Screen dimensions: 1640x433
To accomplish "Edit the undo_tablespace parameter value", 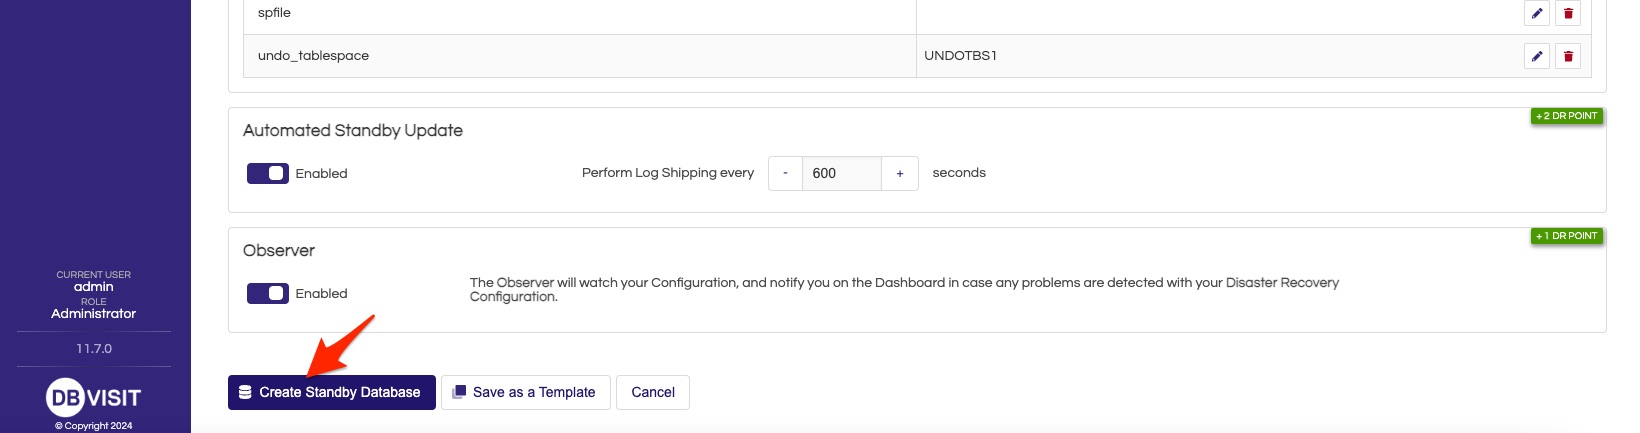I will tap(1537, 56).
